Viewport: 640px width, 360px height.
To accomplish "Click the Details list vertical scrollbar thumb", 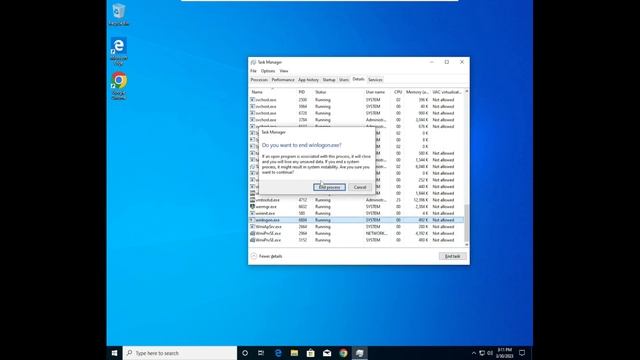I will pyautogui.click(x=467, y=223).
